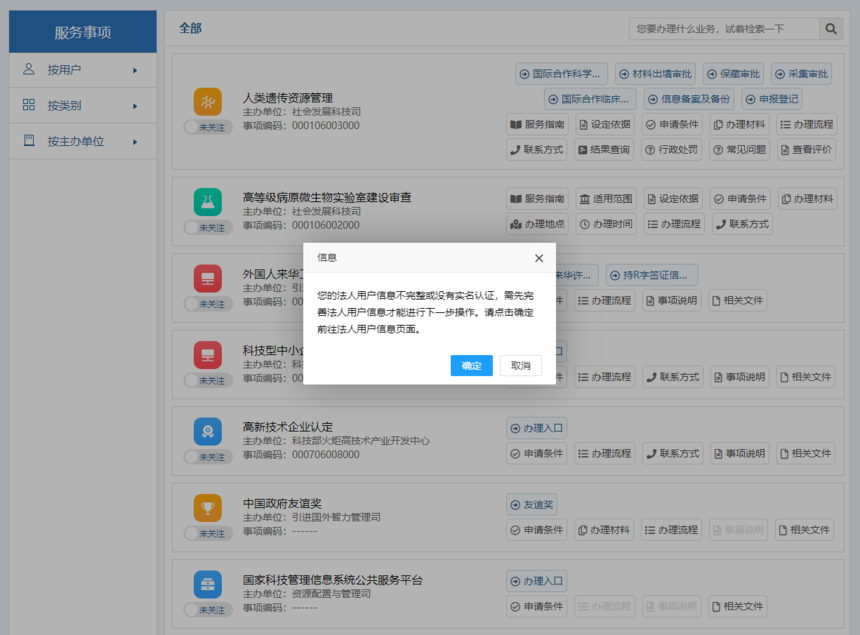The width and height of the screenshot is (860, 635).
Task: Click 办理材料 under 中国政府友谊奖
Action: tap(603, 530)
